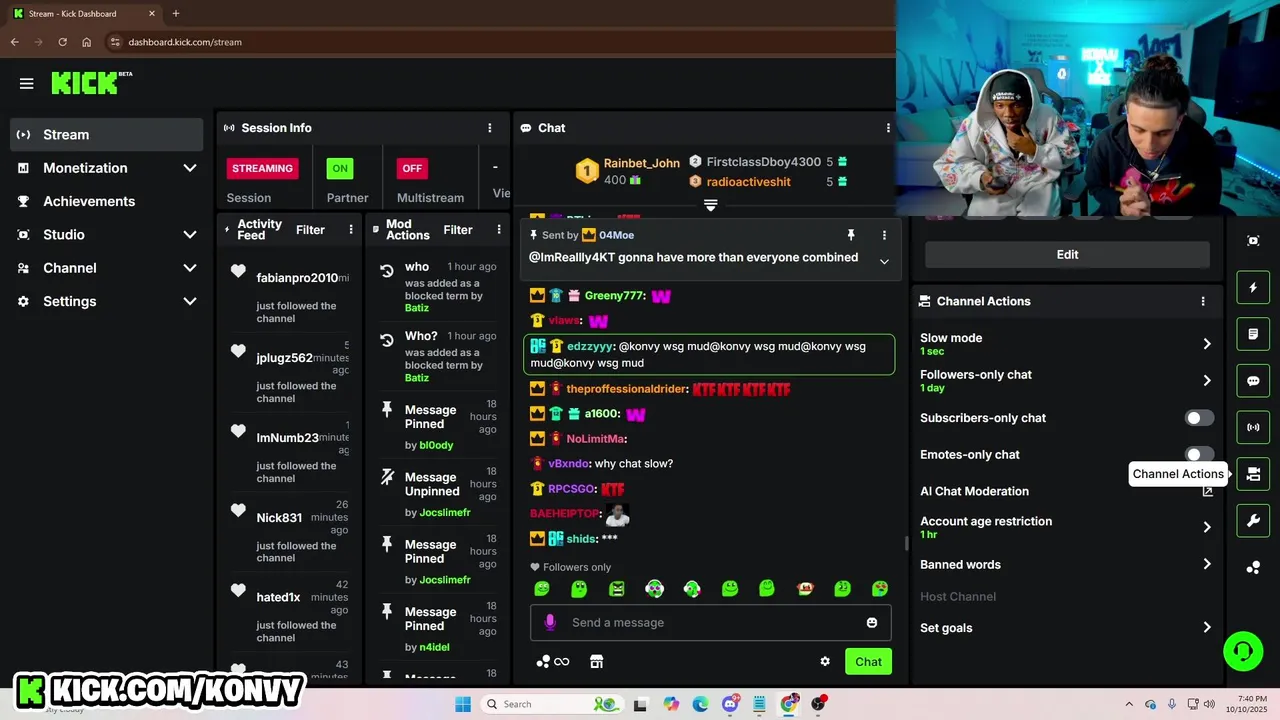Open Account age restriction arrow
The width and height of the screenshot is (1280, 720).
[x=1207, y=527]
